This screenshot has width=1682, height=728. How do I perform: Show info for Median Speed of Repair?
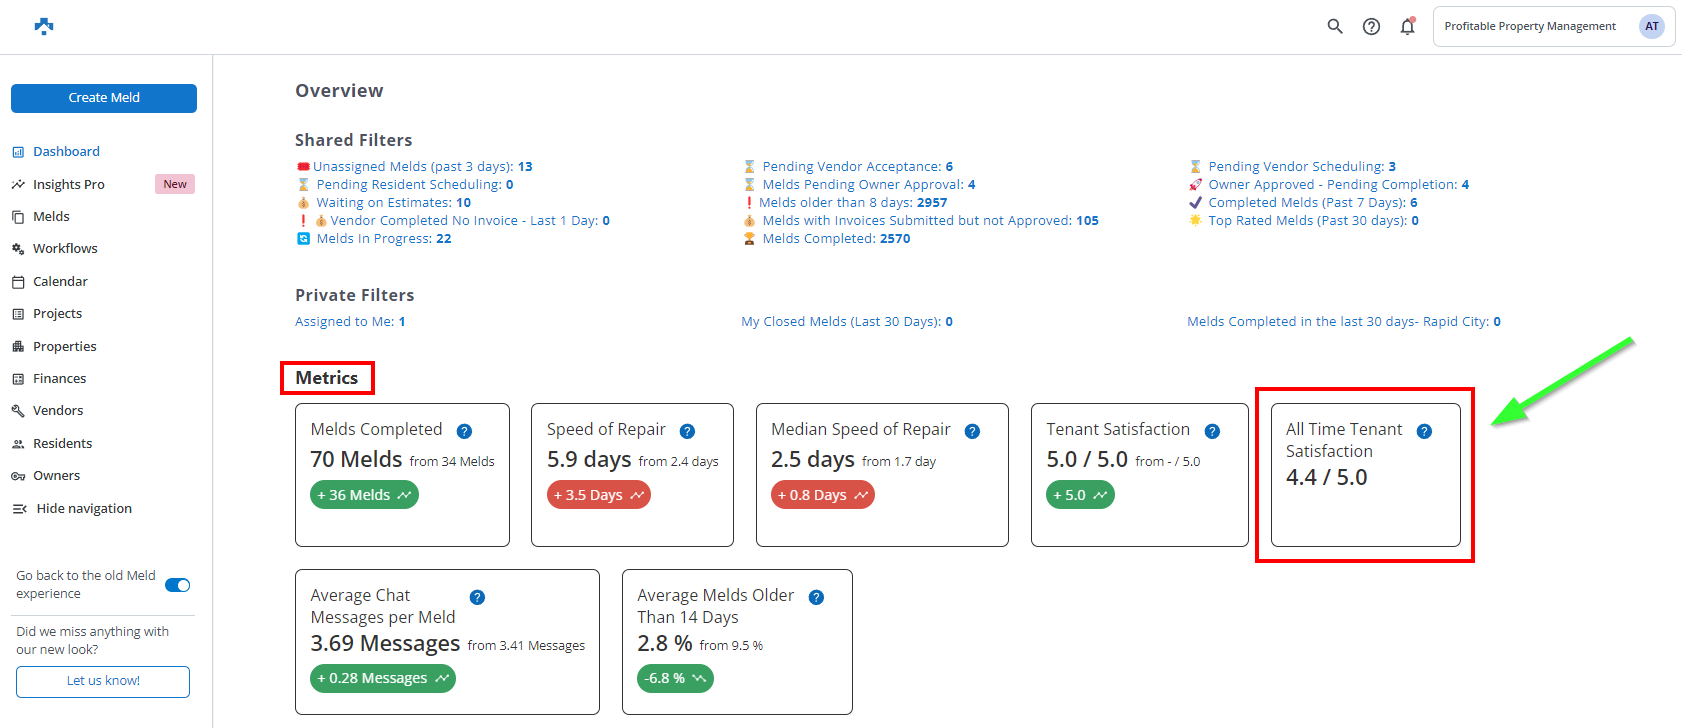pyautogui.click(x=972, y=432)
